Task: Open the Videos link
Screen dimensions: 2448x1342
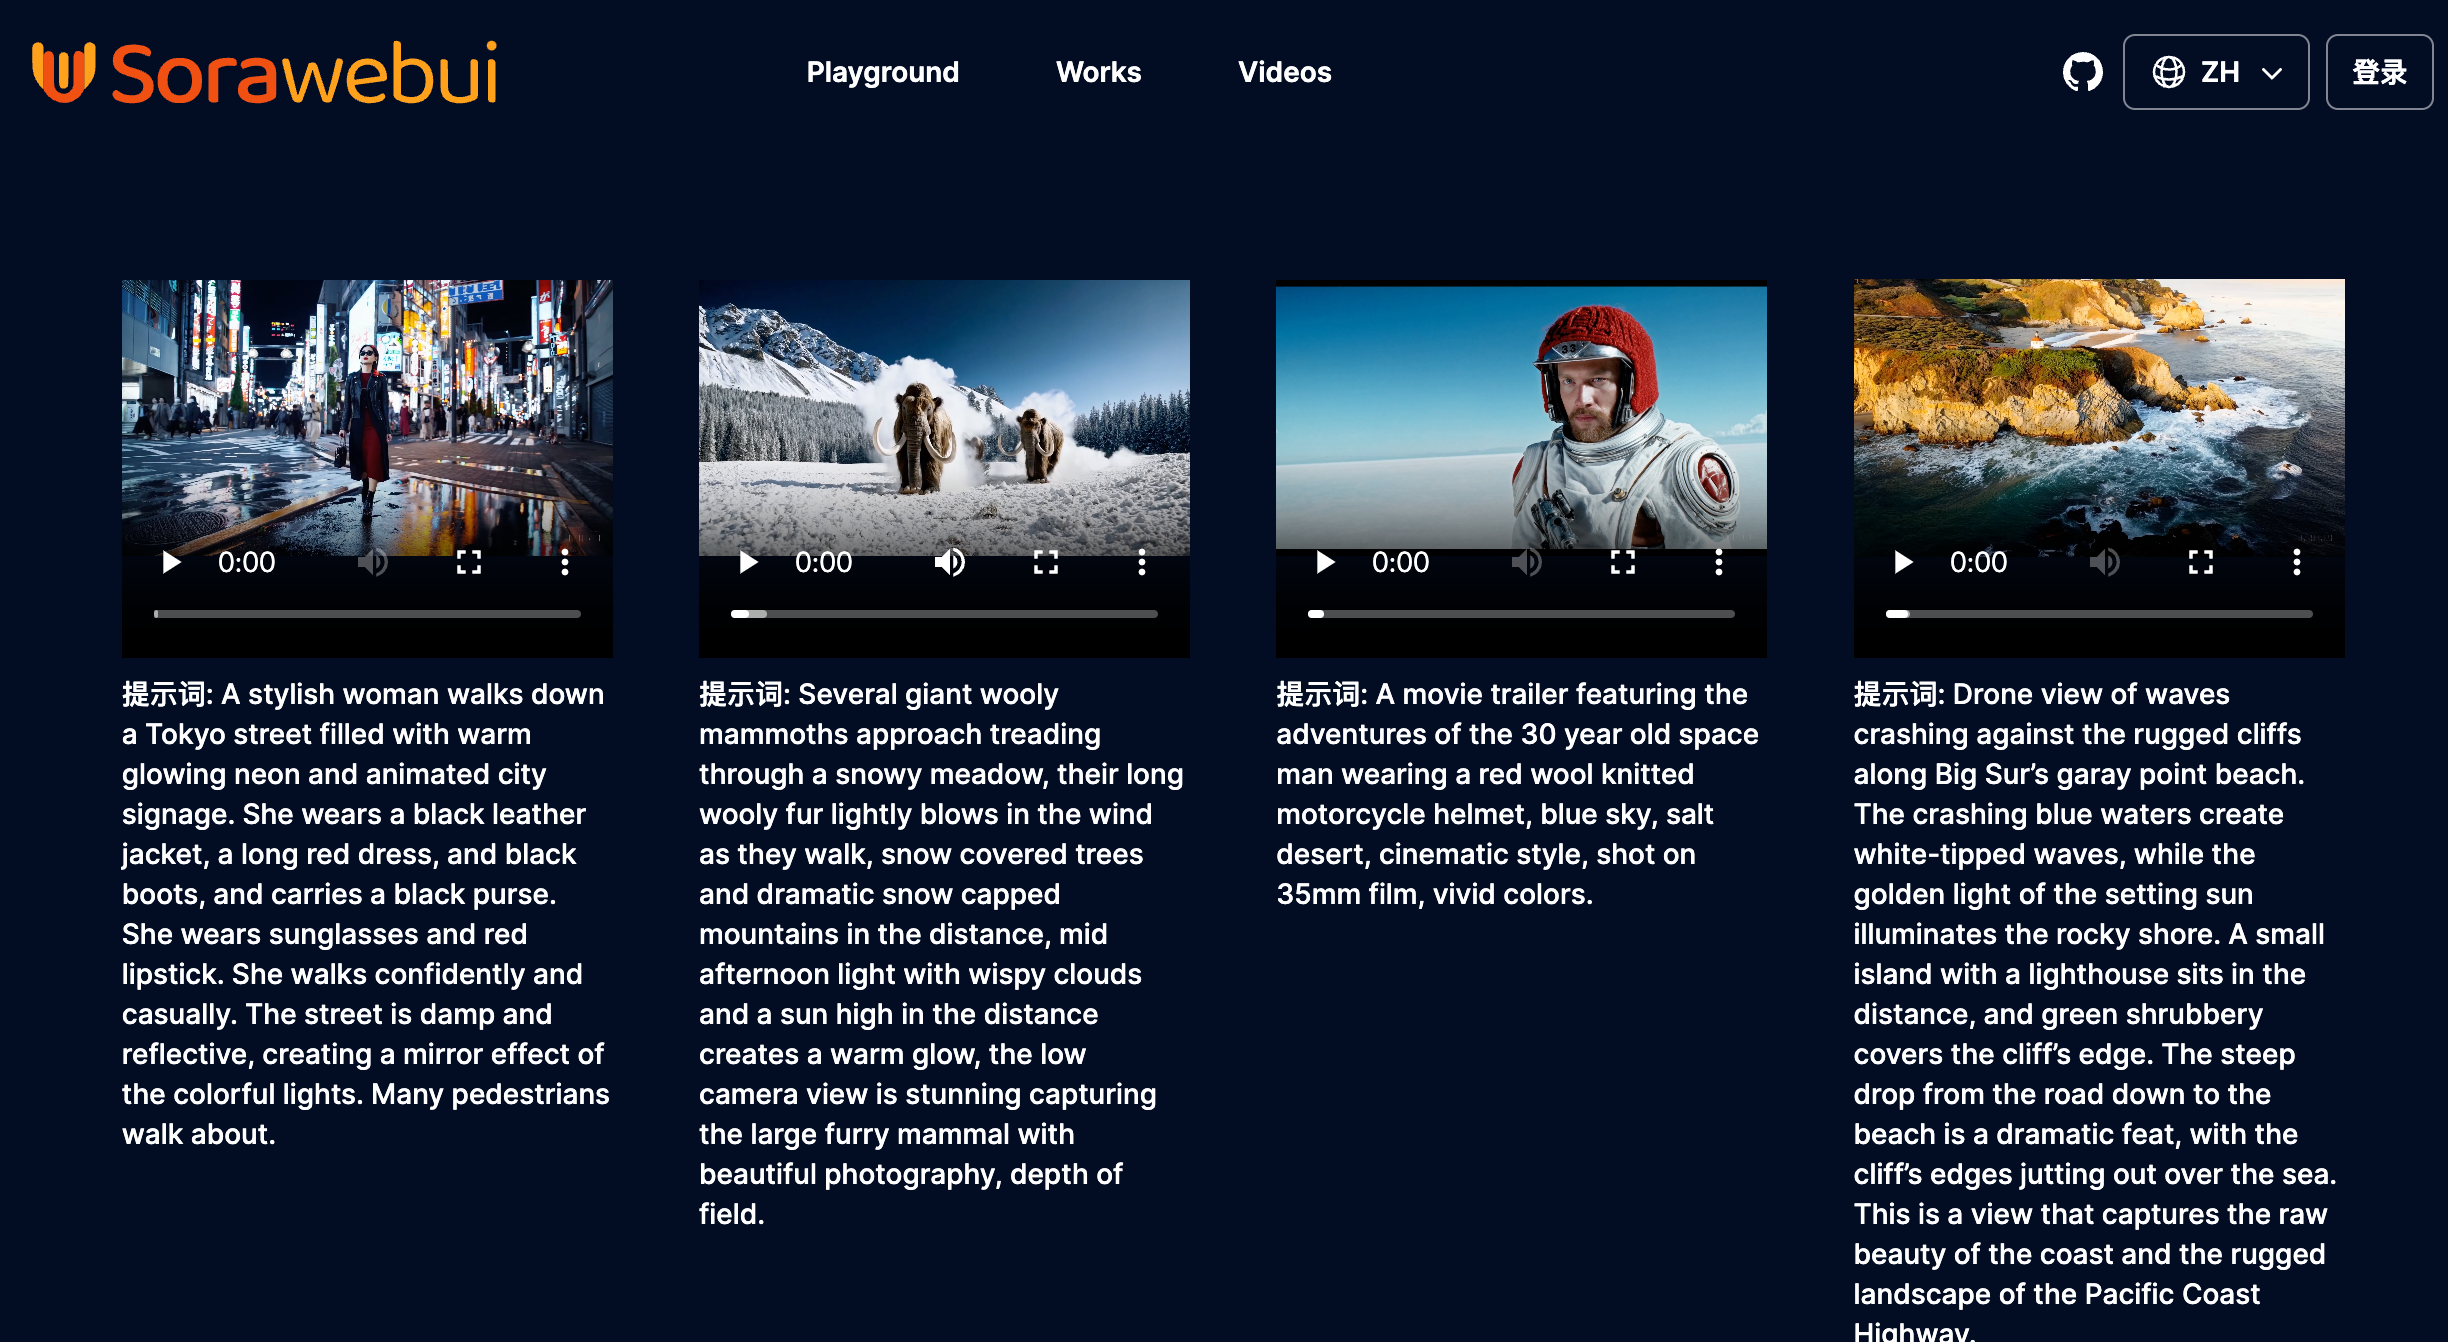Action: point(1284,72)
